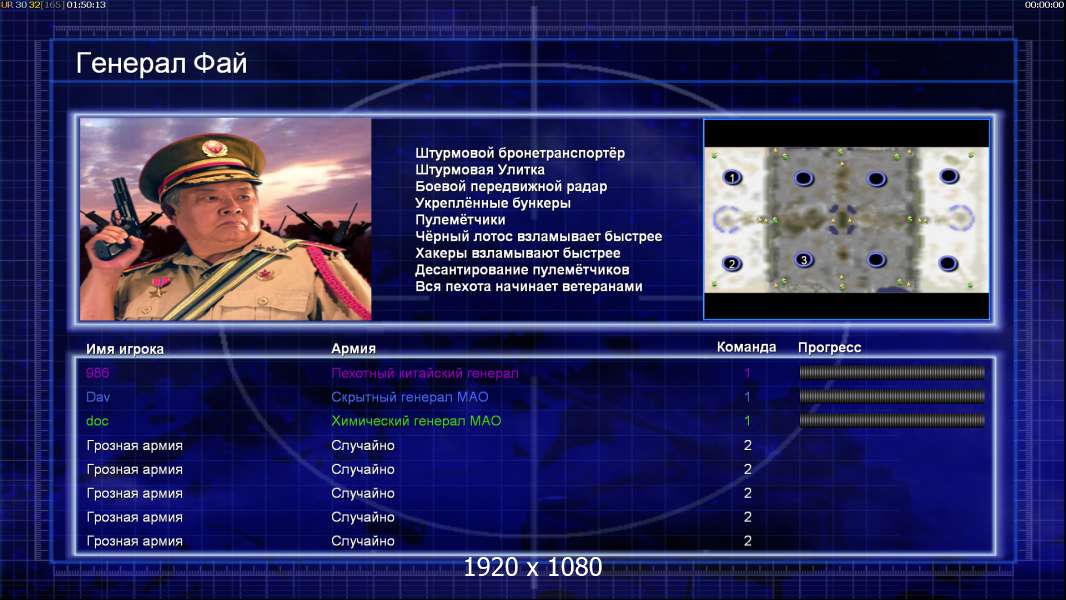Screen dimensions: 1066x600
Task: Click the 'Генерал Фай' title text
Action: coord(161,63)
